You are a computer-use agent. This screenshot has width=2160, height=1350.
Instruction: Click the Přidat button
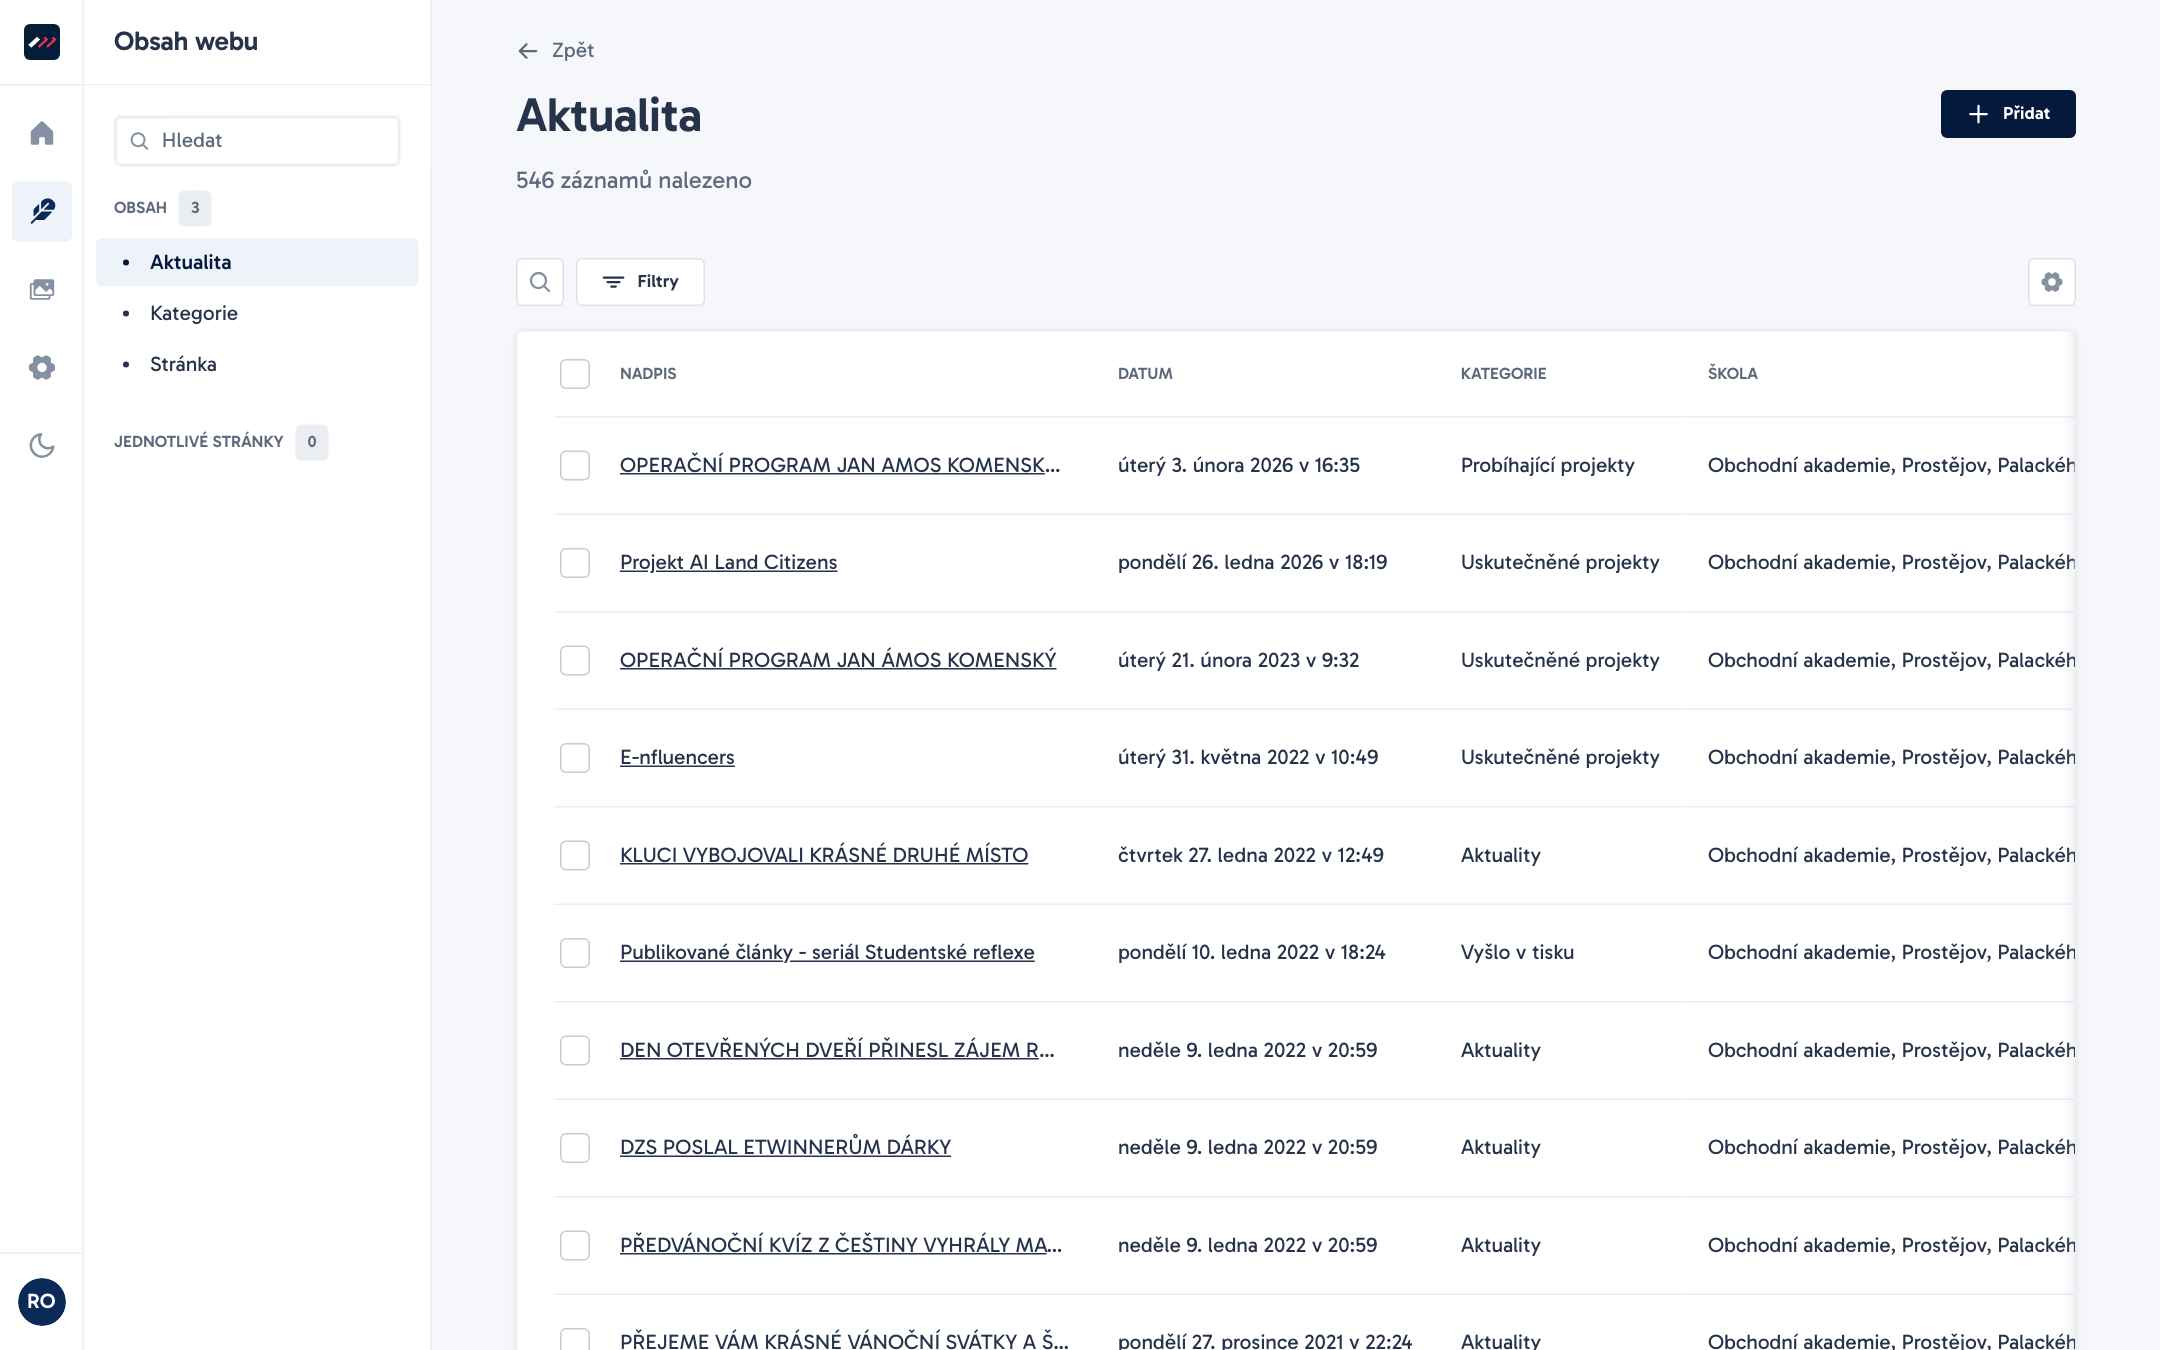2008,114
